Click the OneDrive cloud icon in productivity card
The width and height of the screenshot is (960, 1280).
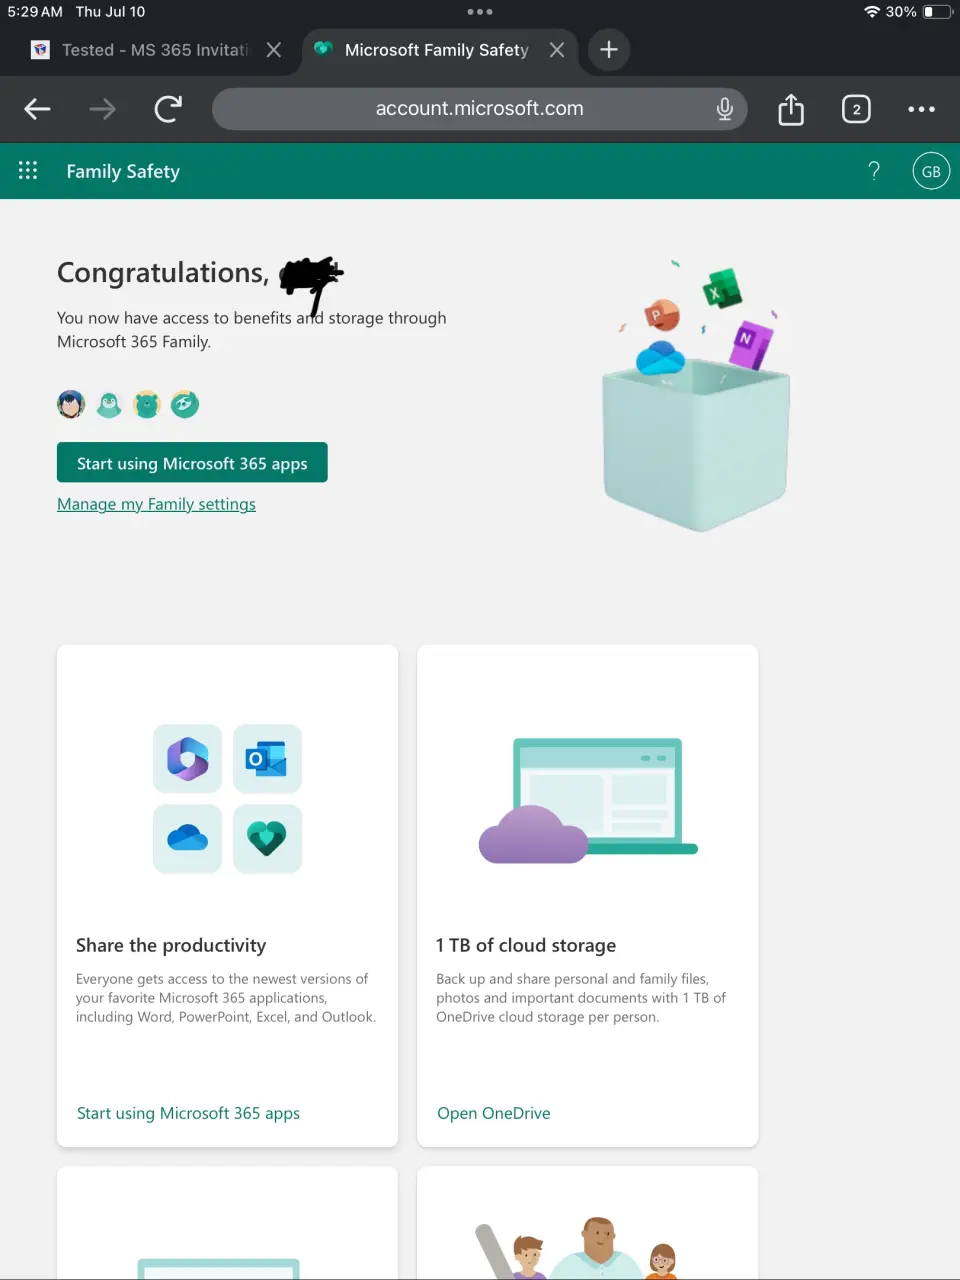click(x=187, y=839)
